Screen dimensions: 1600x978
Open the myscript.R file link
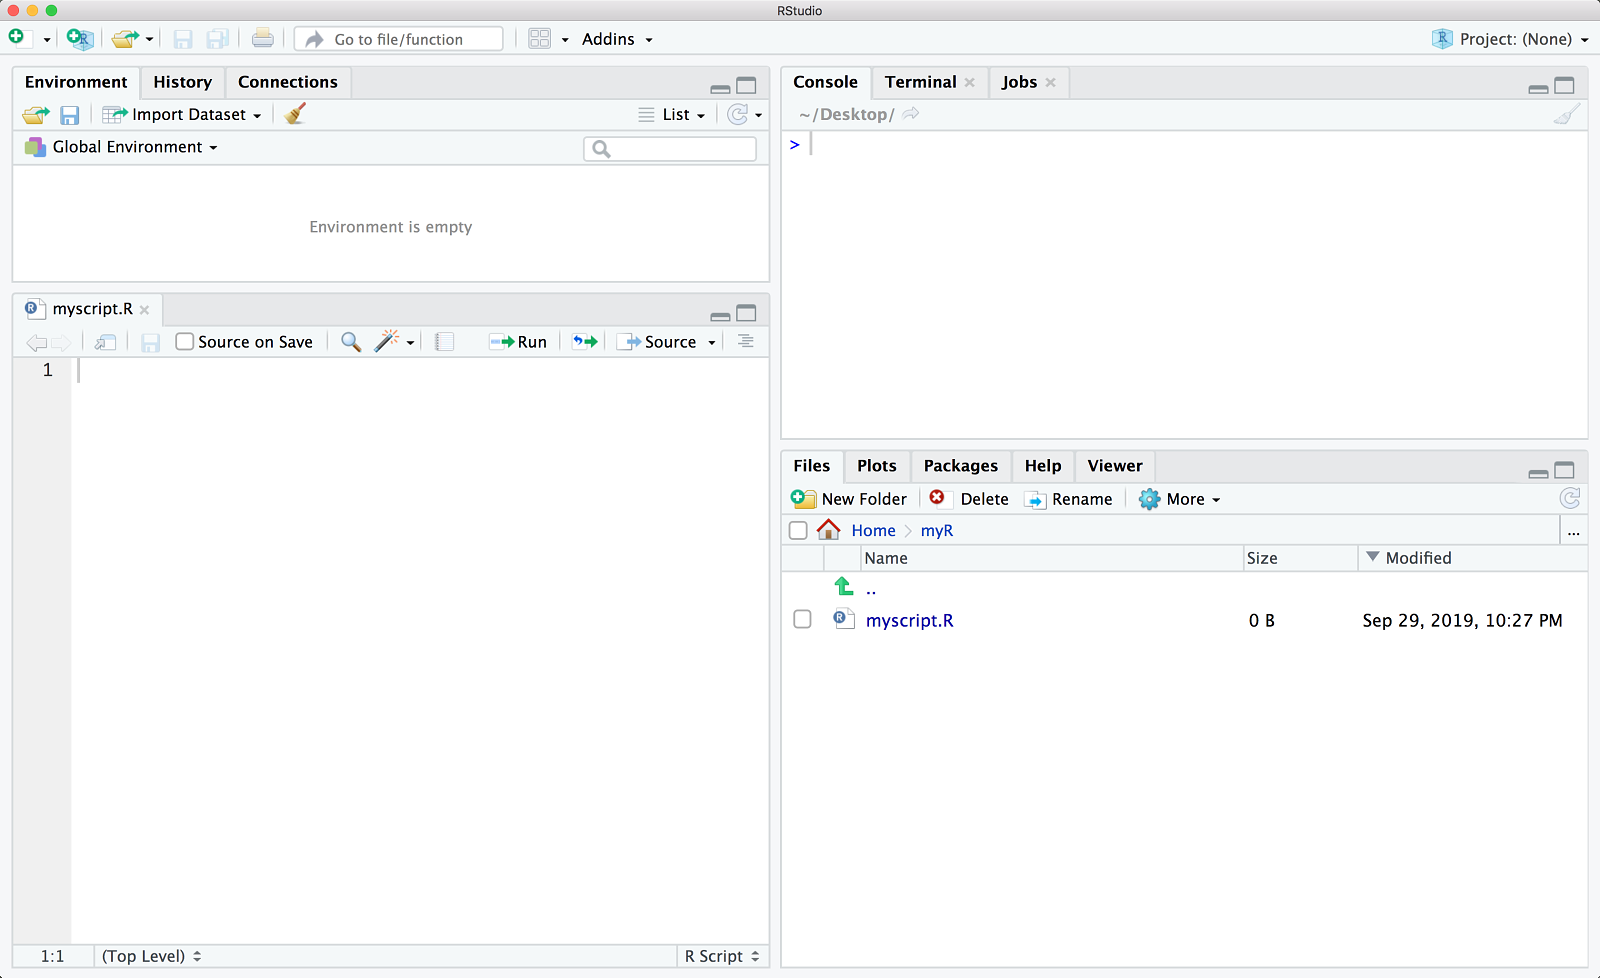(909, 621)
